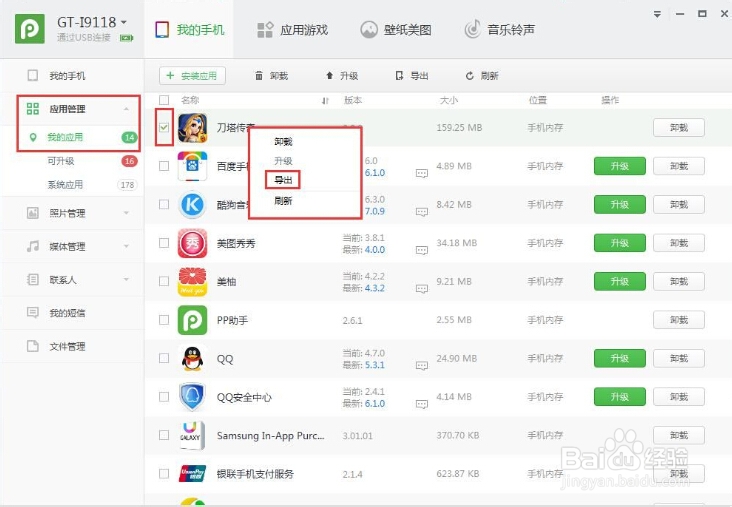Choose 刷新 in the context menu

point(283,201)
